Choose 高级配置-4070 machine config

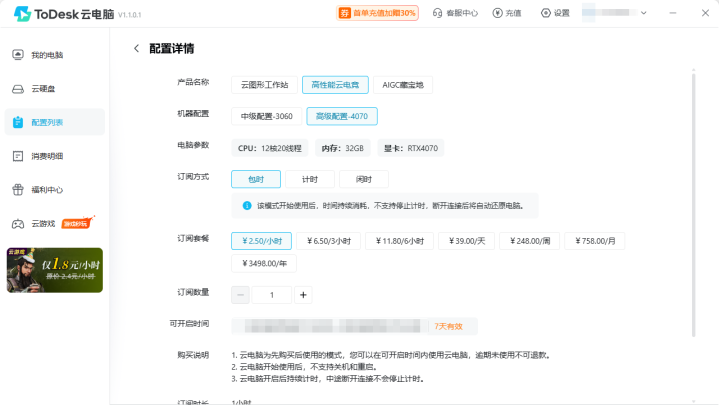[342, 116]
